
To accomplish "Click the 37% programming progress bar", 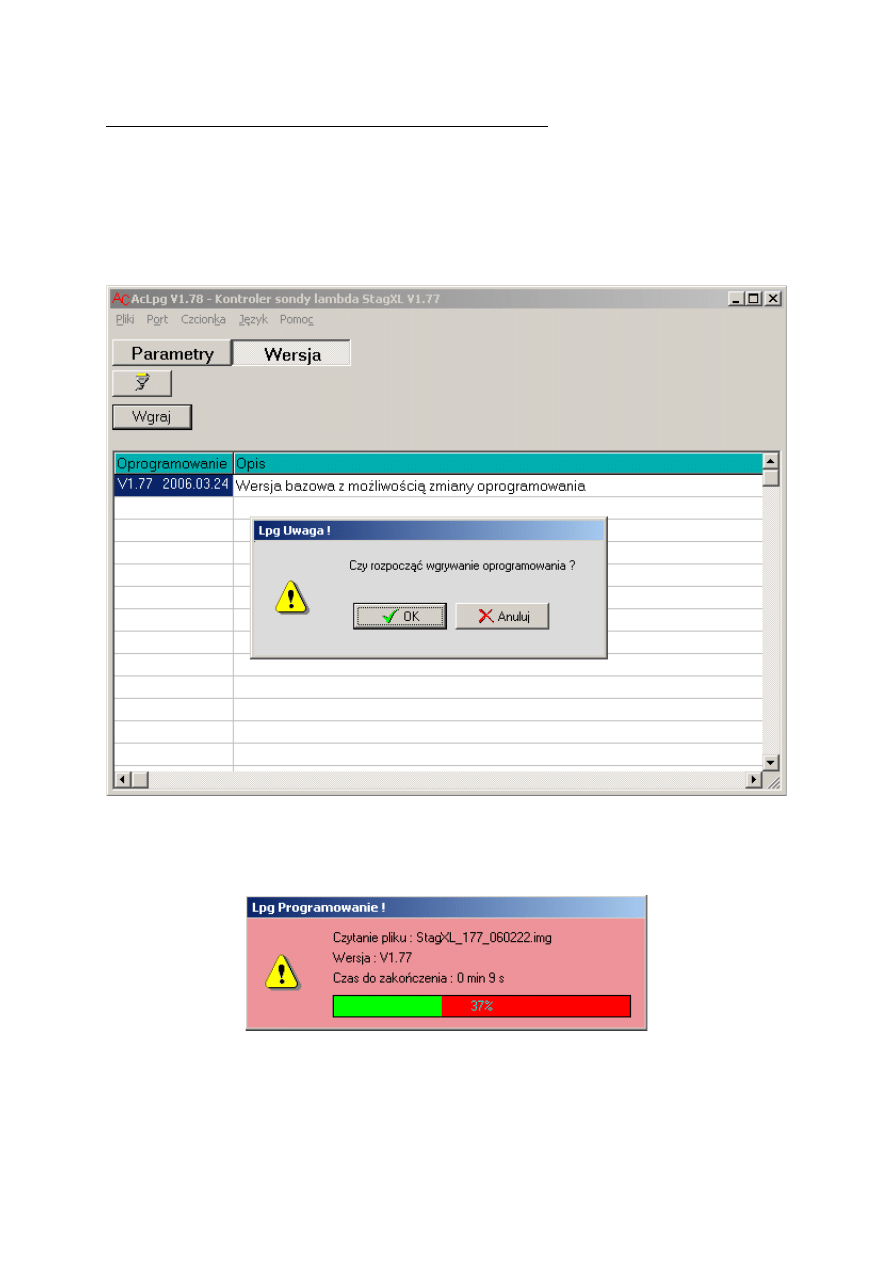I will tap(481, 1006).
